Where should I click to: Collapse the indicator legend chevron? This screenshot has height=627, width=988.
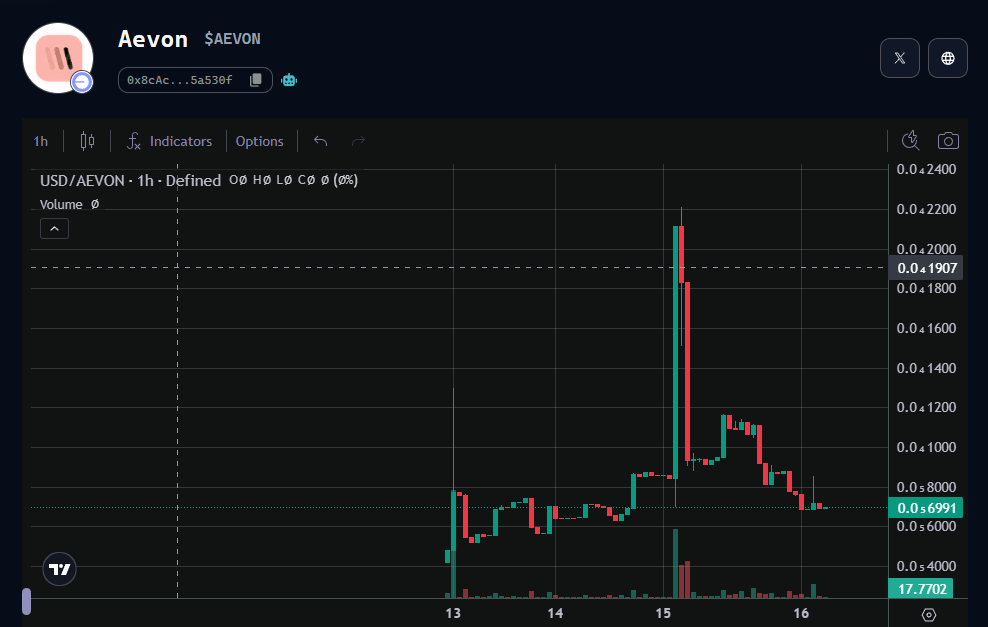[x=54, y=229]
